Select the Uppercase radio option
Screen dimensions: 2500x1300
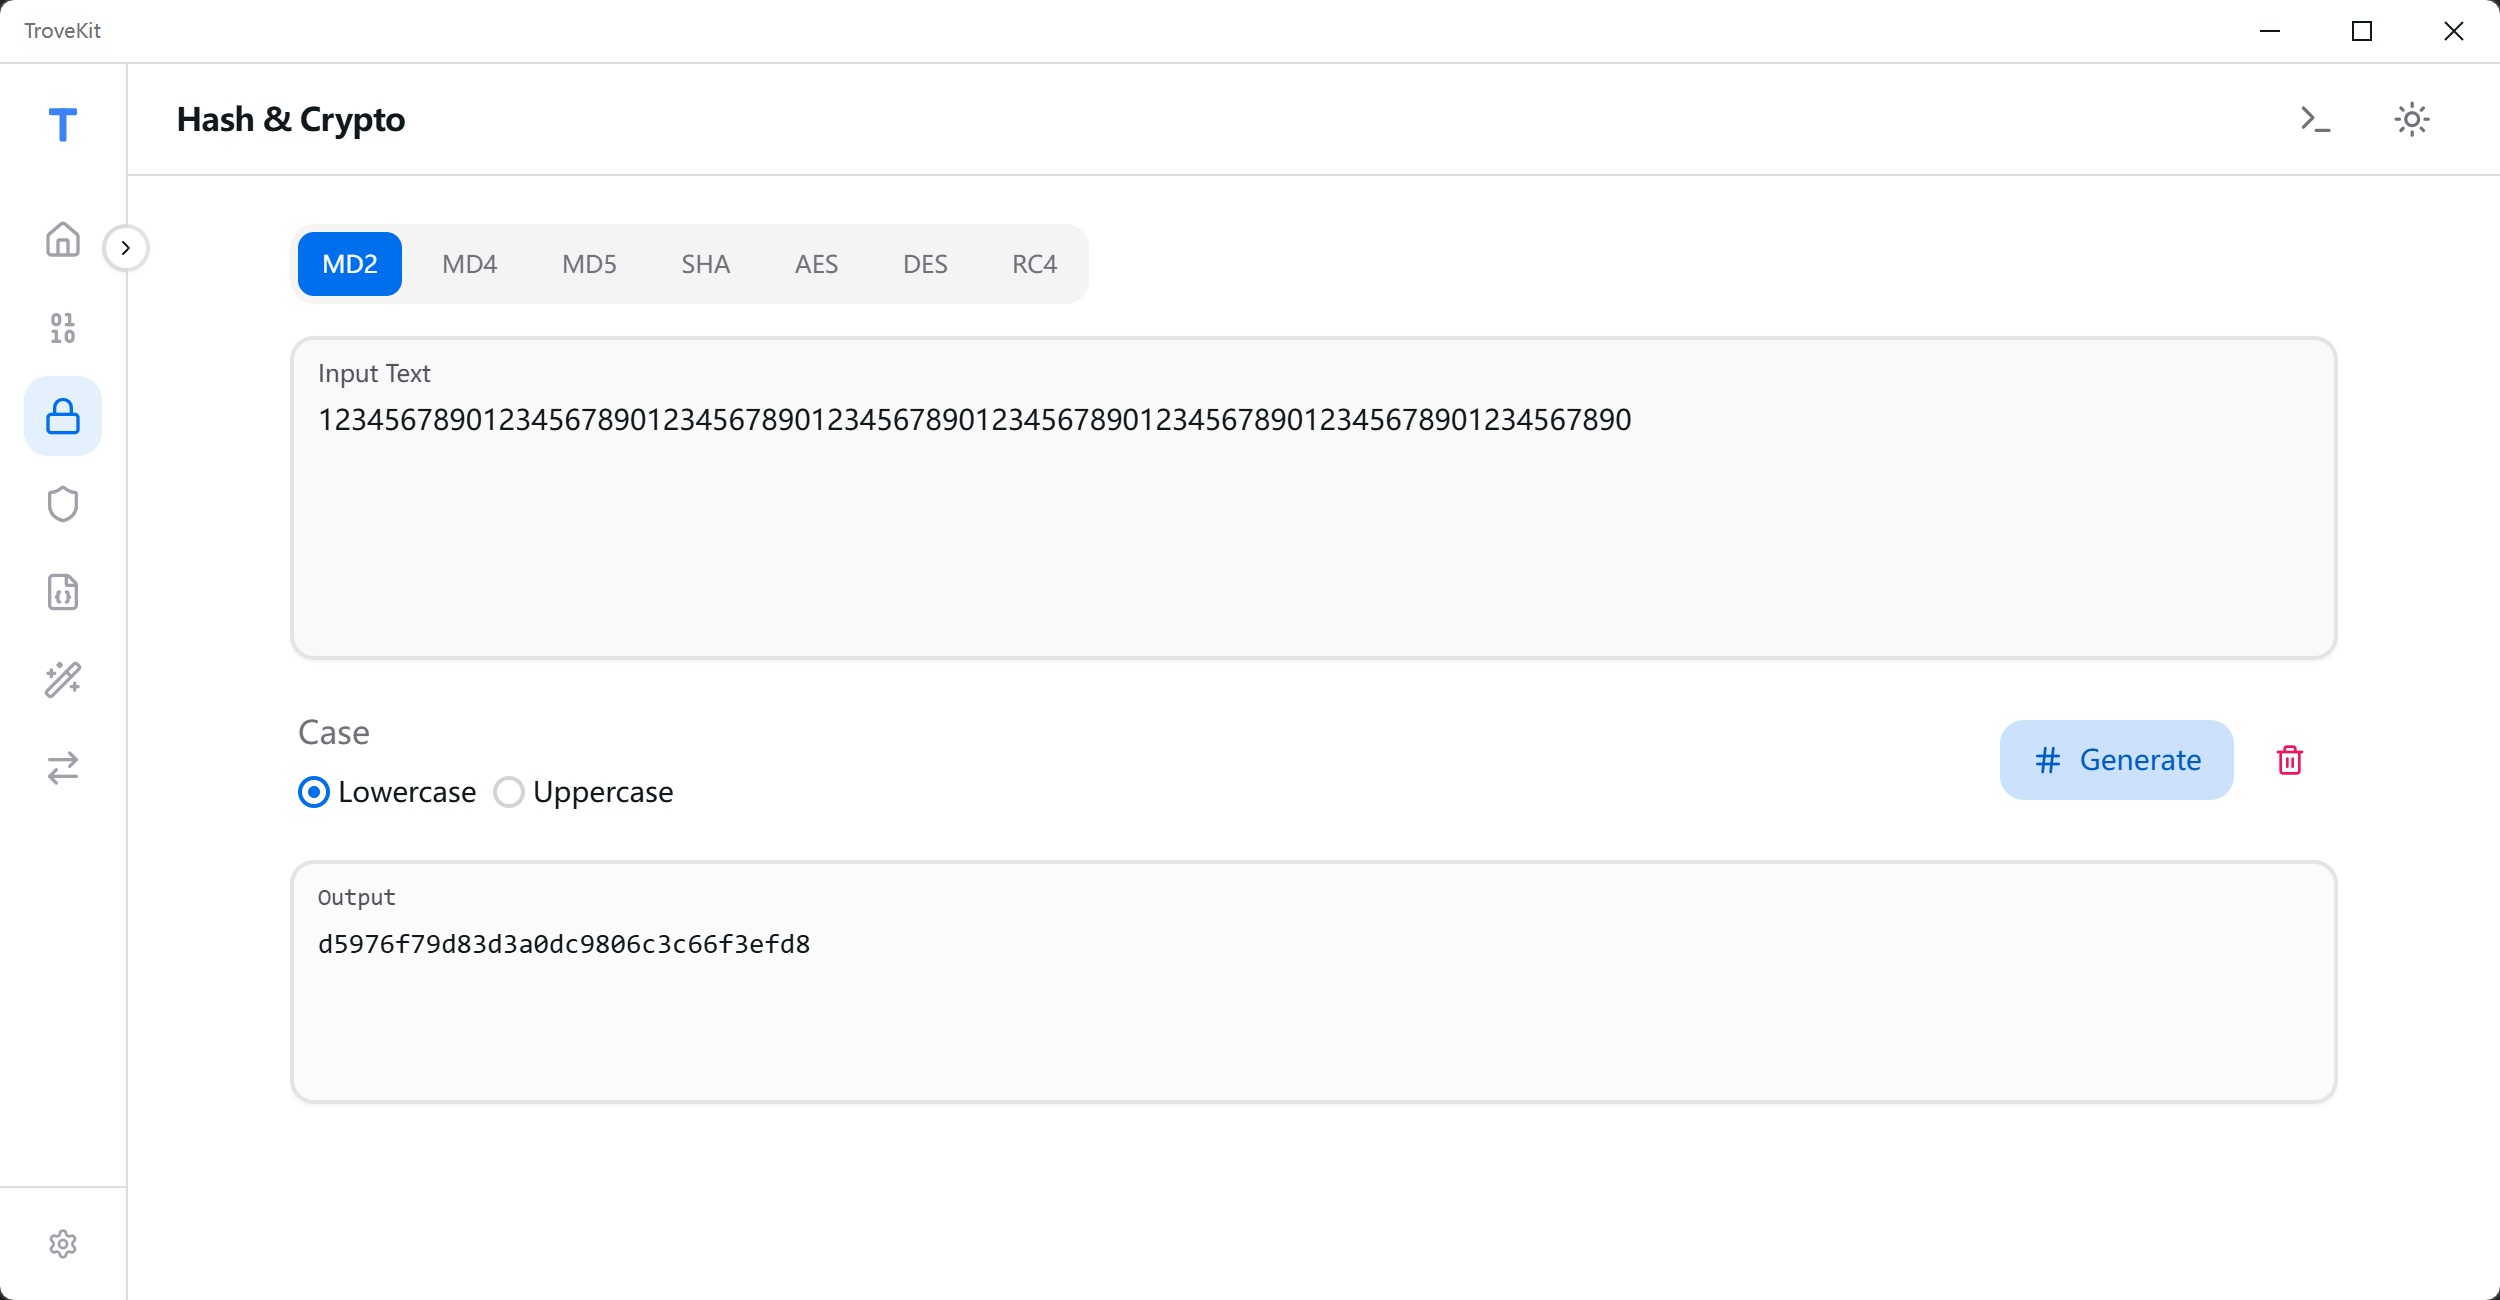pyautogui.click(x=509, y=792)
